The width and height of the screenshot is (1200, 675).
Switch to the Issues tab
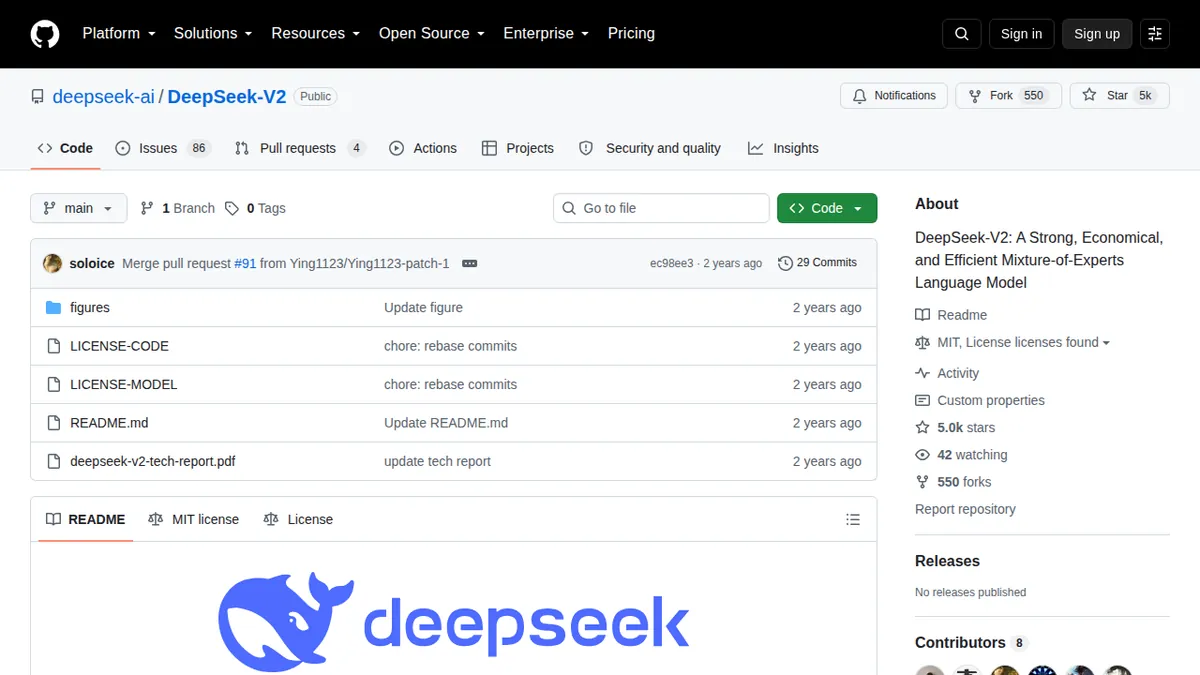162,148
